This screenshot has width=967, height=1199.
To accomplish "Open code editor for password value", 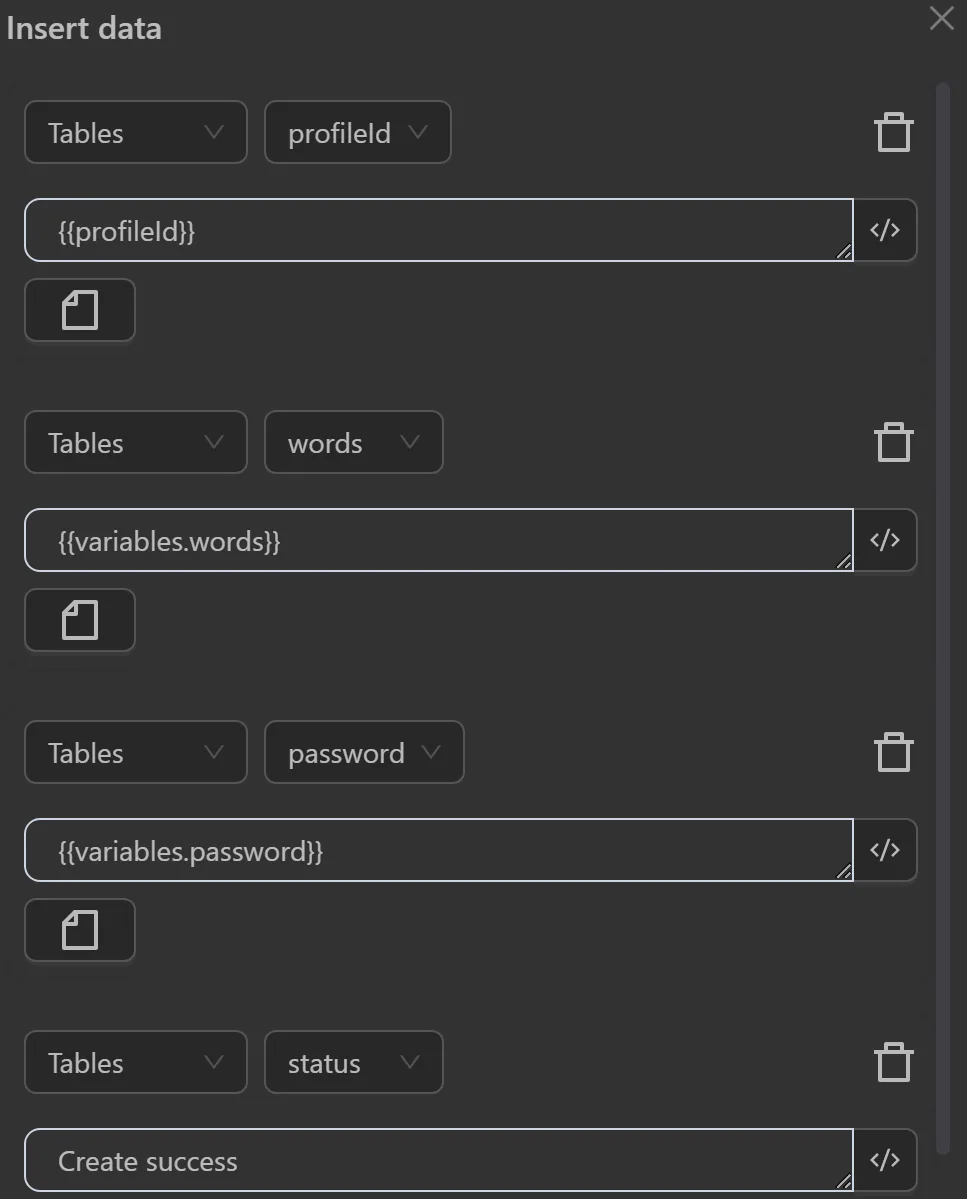I will (x=885, y=850).
